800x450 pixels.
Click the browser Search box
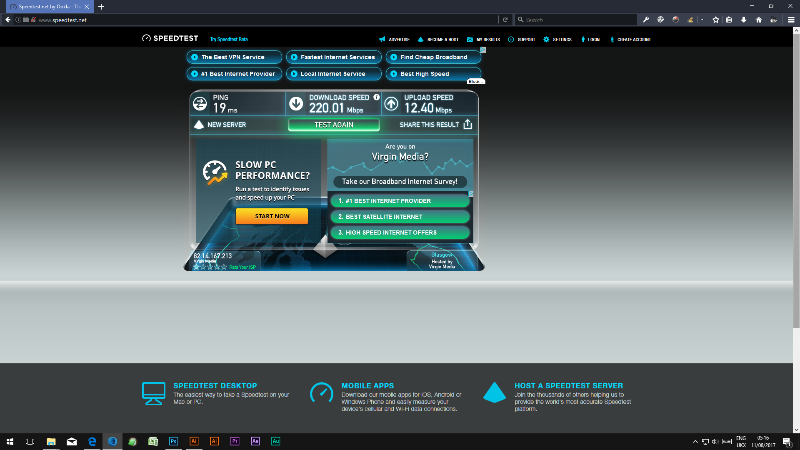(x=577, y=20)
